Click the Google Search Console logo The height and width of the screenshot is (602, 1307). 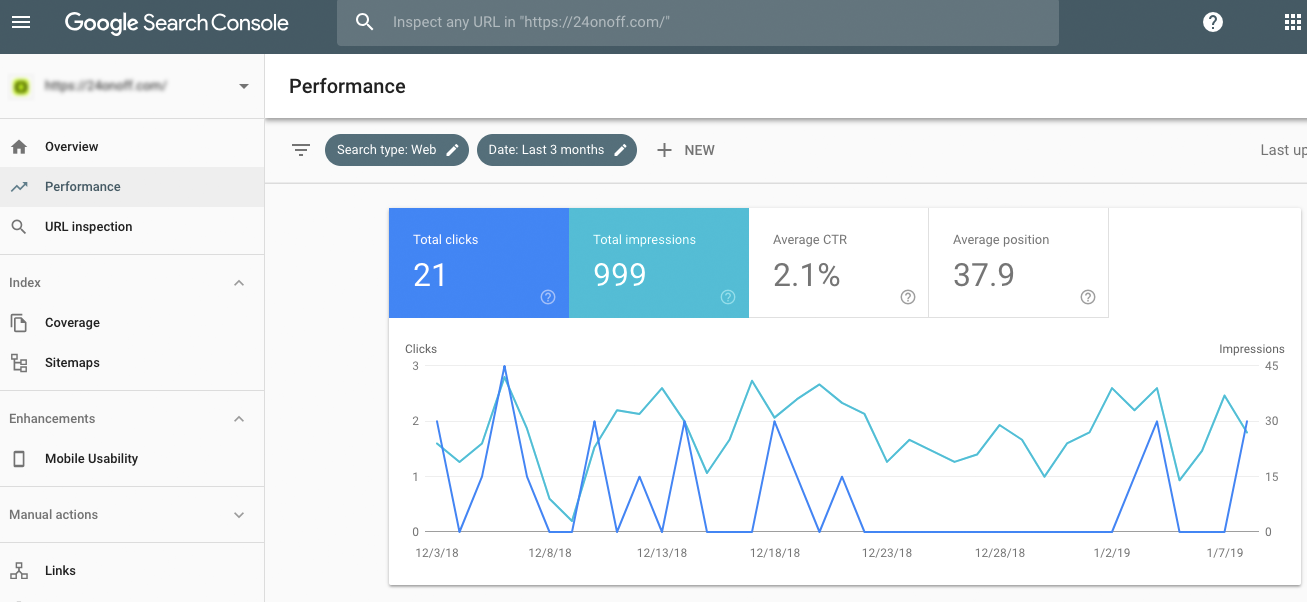pos(177,23)
